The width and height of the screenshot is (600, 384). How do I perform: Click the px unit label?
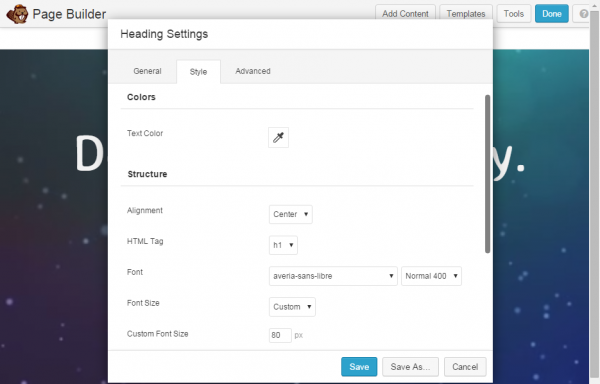point(298,335)
